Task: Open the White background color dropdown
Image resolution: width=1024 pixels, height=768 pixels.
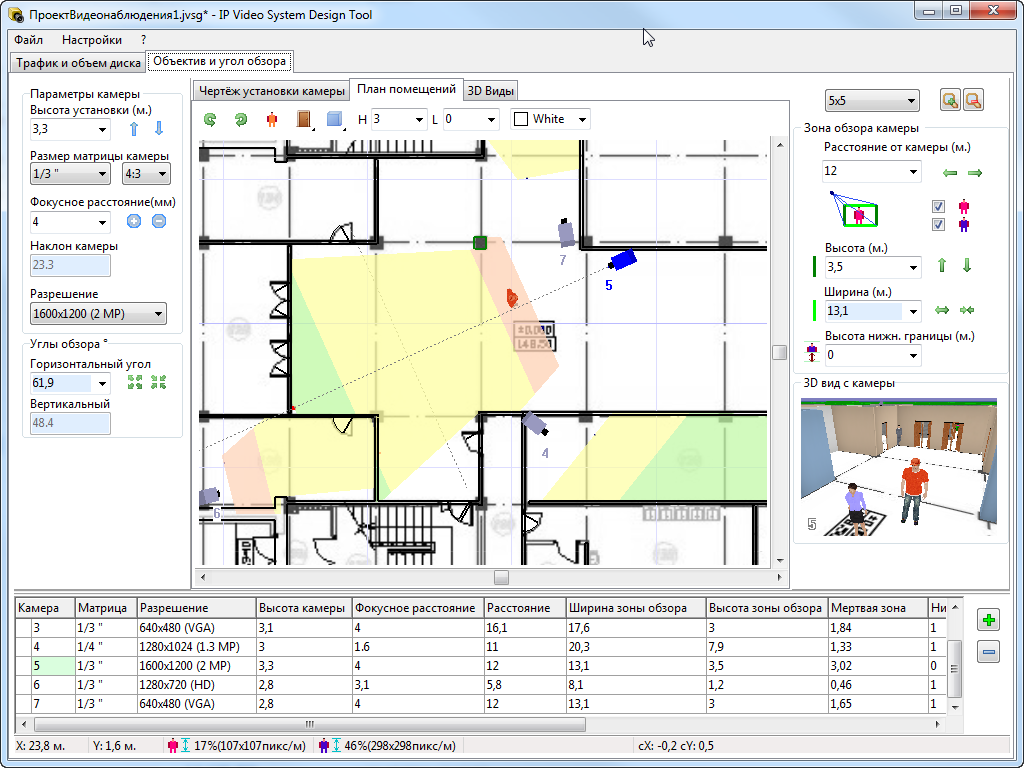Action: [550, 119]
